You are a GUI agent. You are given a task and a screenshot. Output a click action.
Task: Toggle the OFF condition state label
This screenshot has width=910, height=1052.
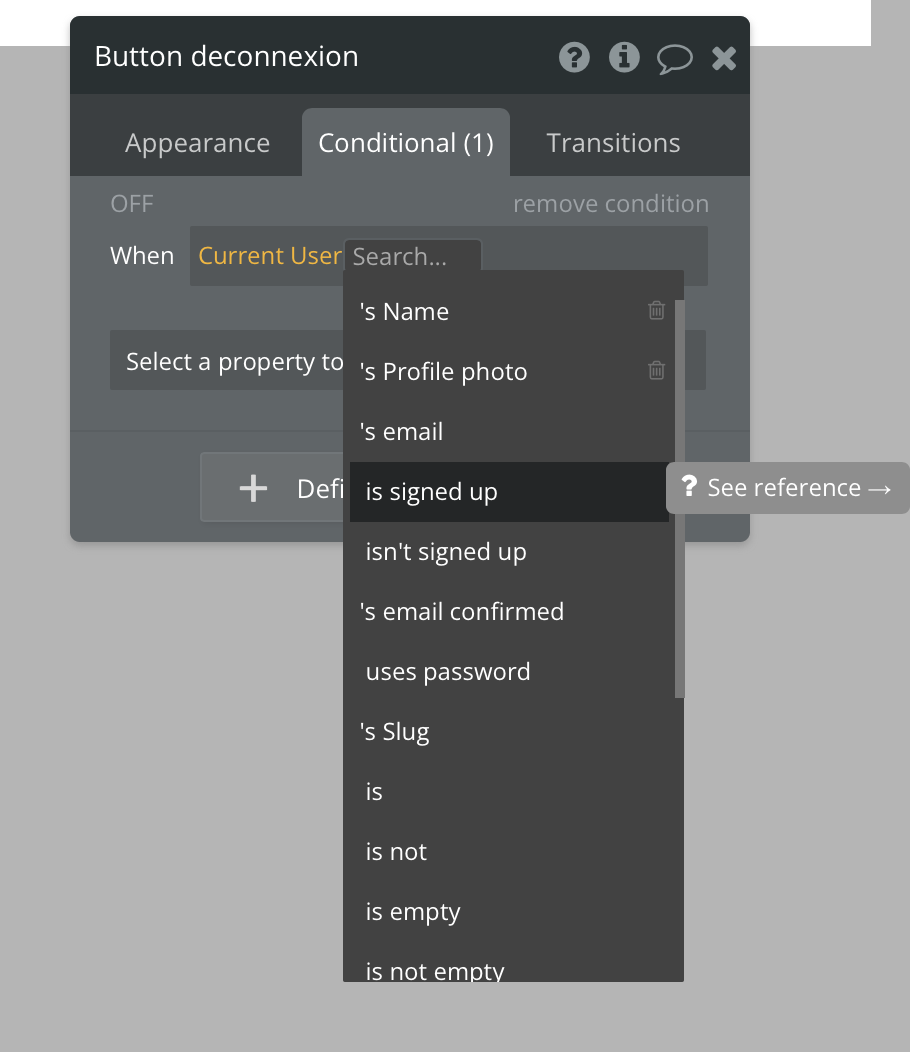tap(132, 204)
